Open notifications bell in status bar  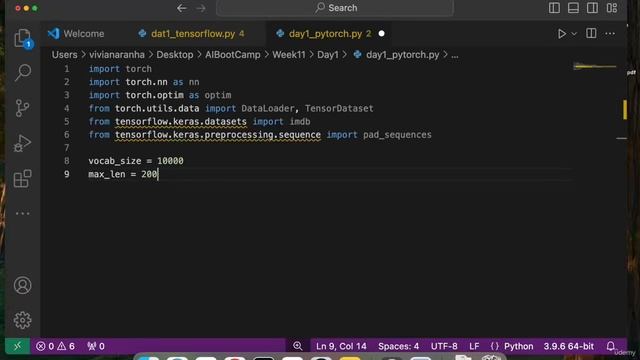coord(611,346)
